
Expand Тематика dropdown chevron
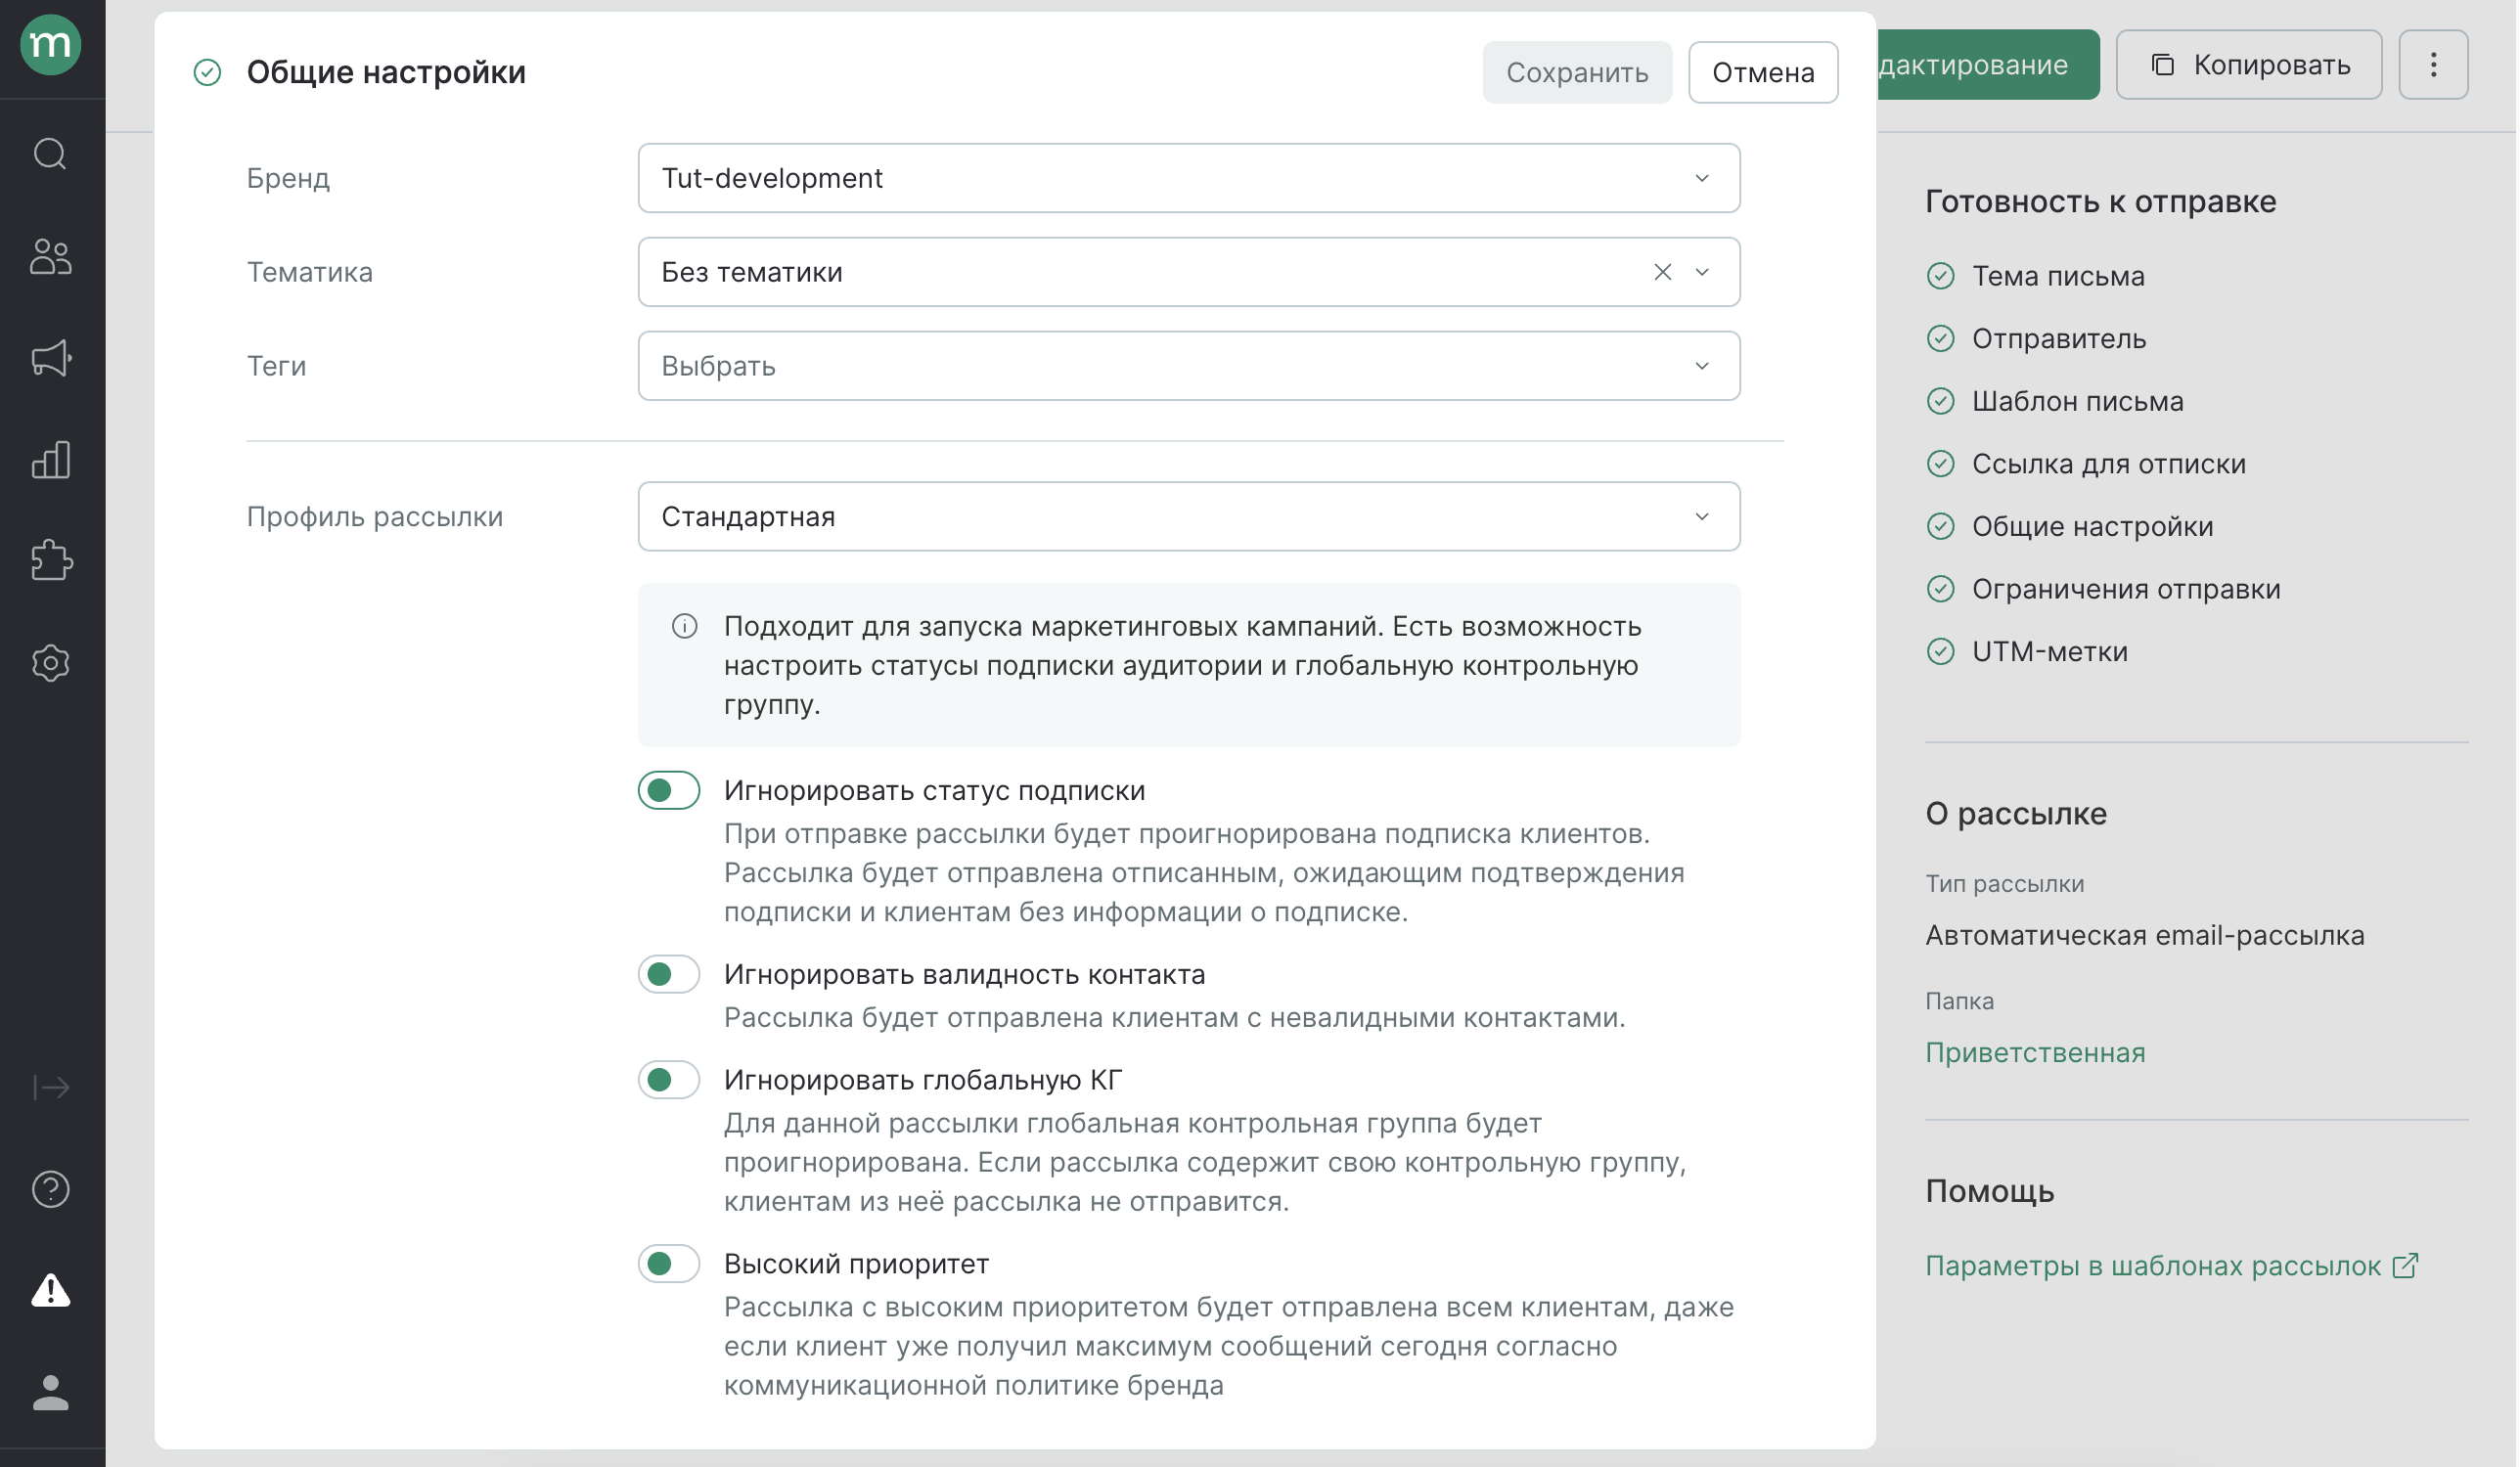(1702, 272)
